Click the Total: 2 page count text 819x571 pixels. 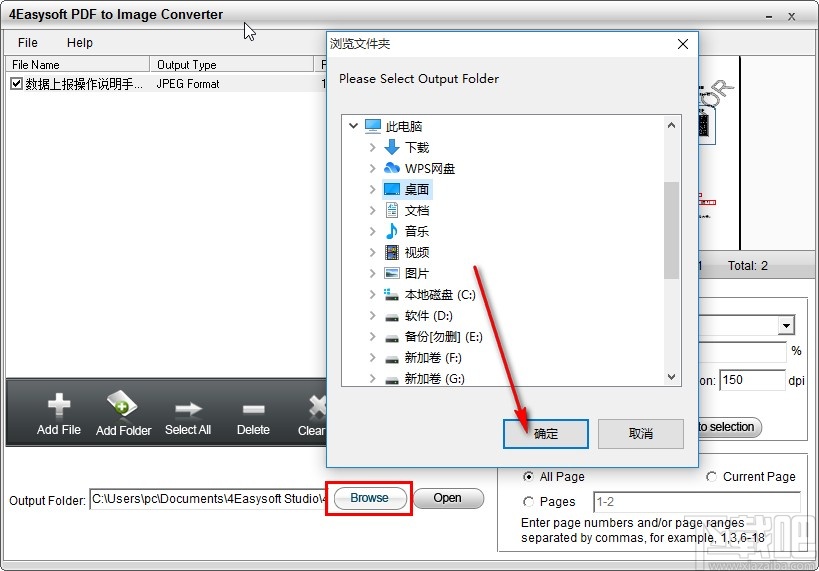pyautogui.click(x=748, y=265)
